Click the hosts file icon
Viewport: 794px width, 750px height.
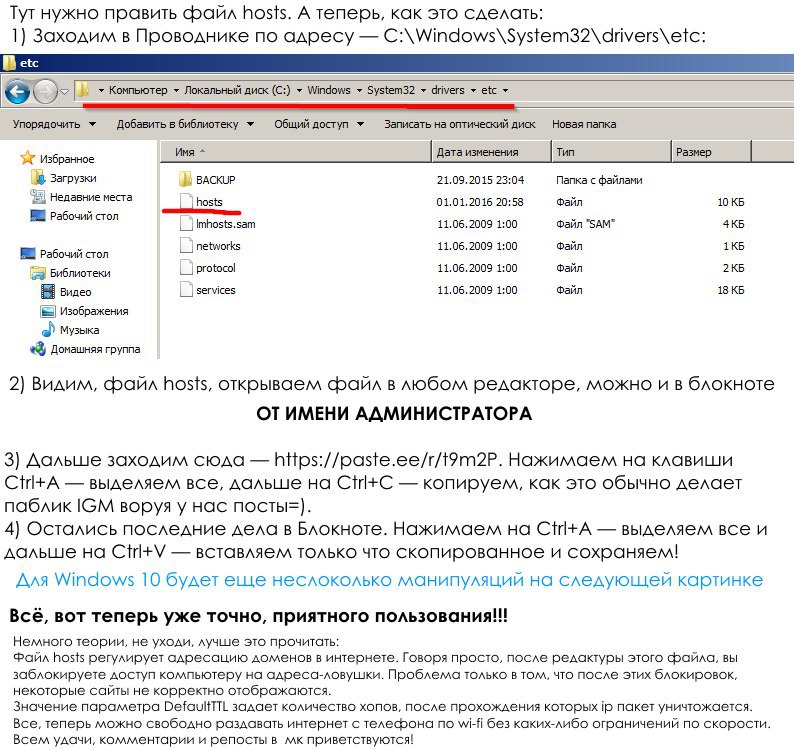[x=185, y=202]
